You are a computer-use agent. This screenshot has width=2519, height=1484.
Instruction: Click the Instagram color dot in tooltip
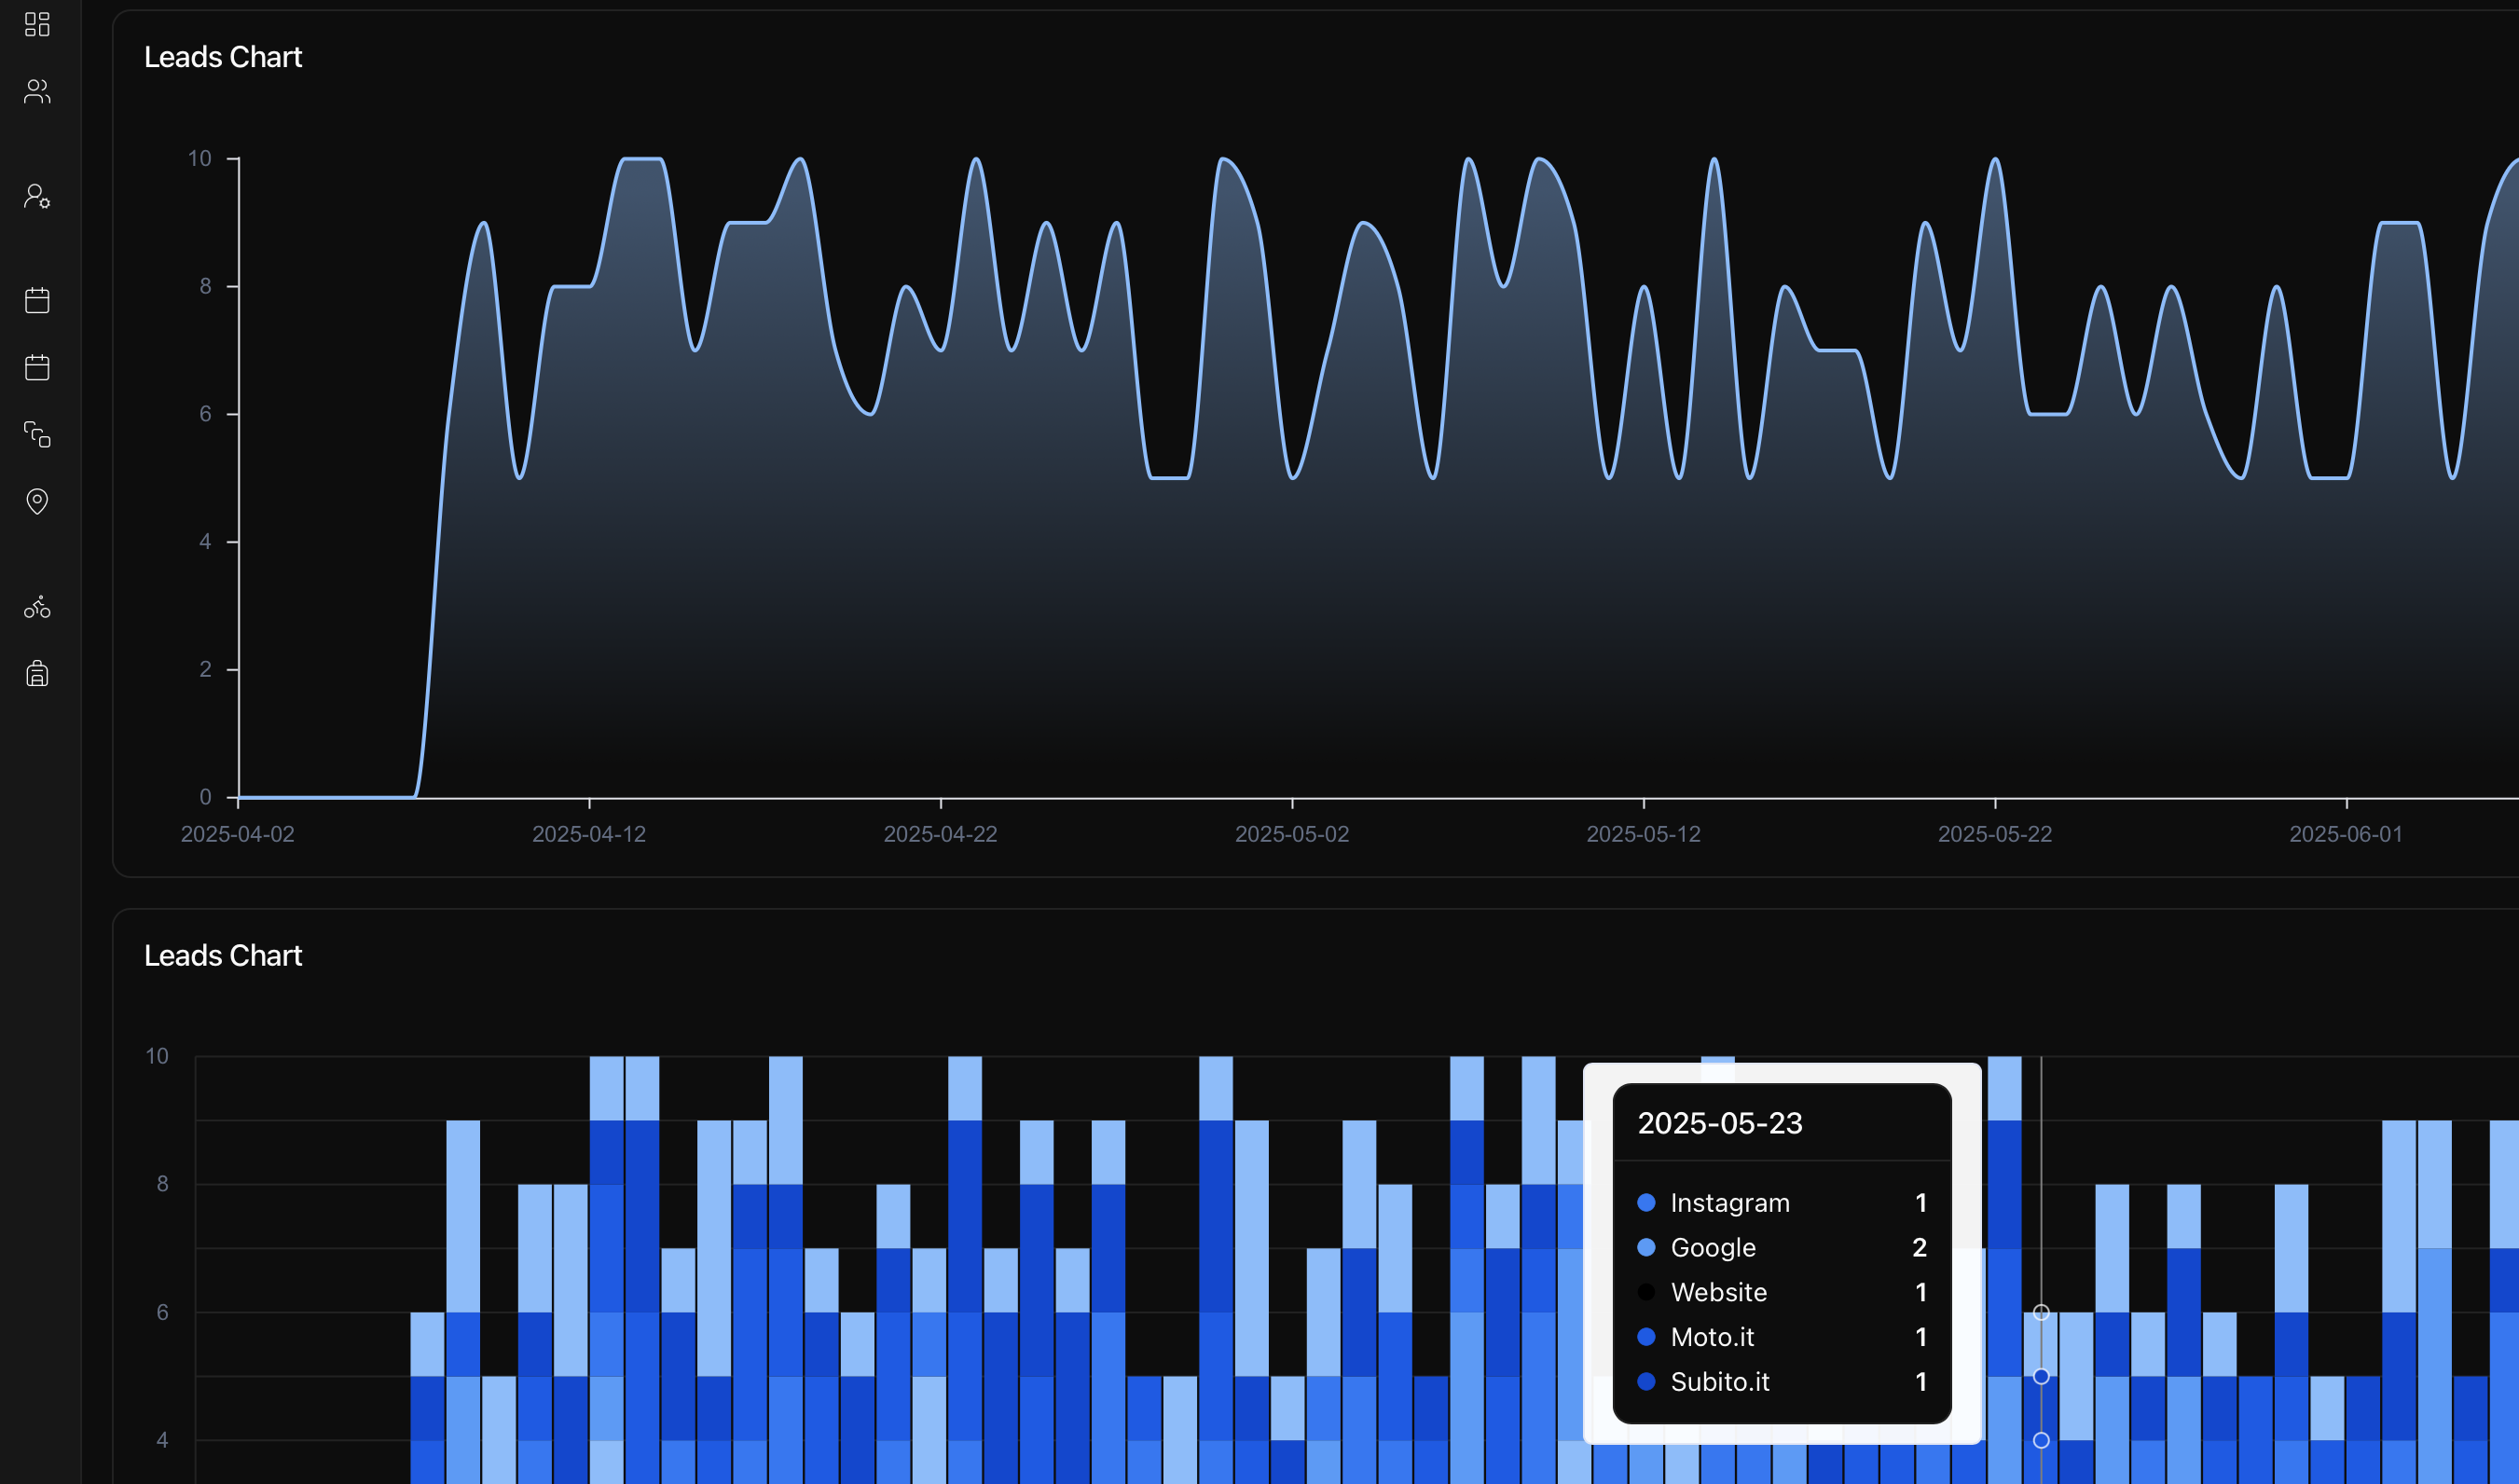point(1646,1202)
